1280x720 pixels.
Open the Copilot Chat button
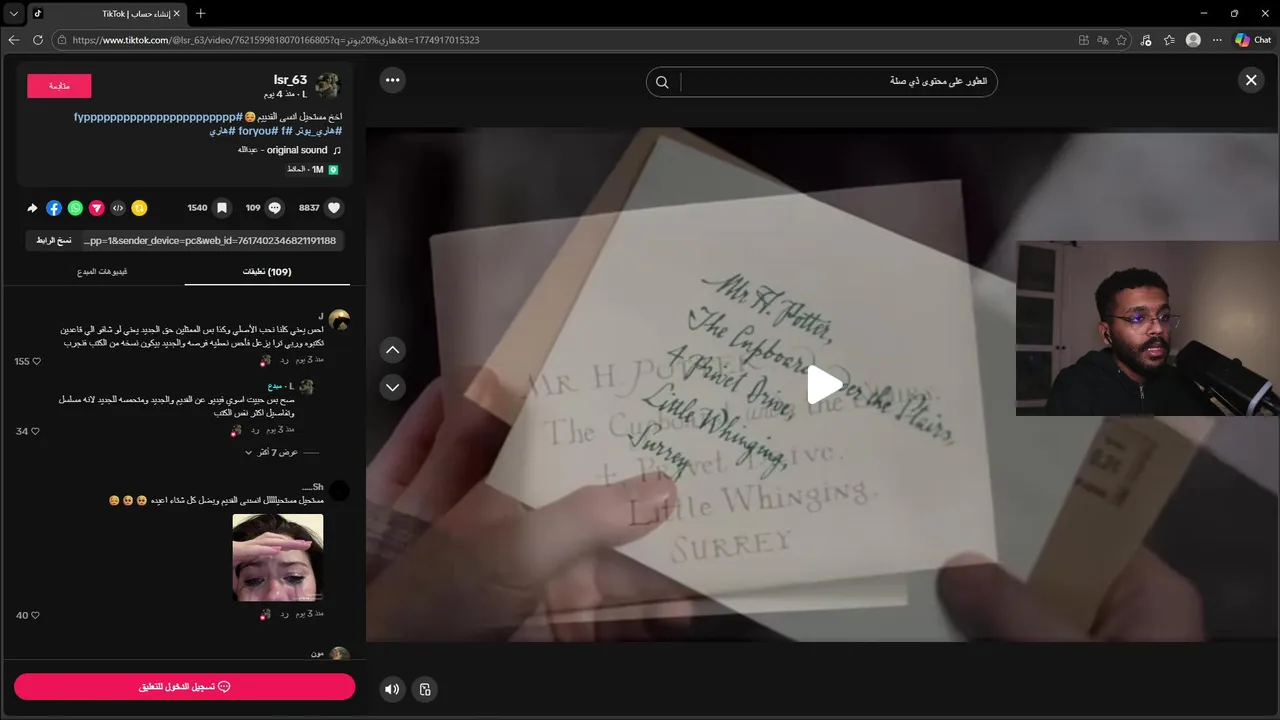pos(1253,40)
